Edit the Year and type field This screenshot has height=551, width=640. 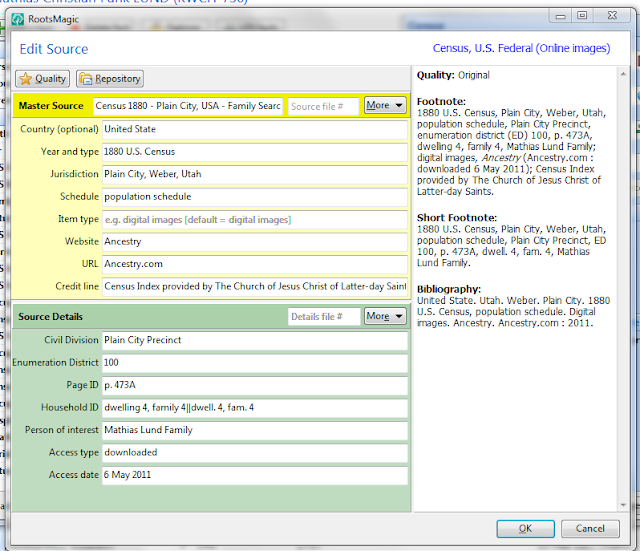pos(255,152)
